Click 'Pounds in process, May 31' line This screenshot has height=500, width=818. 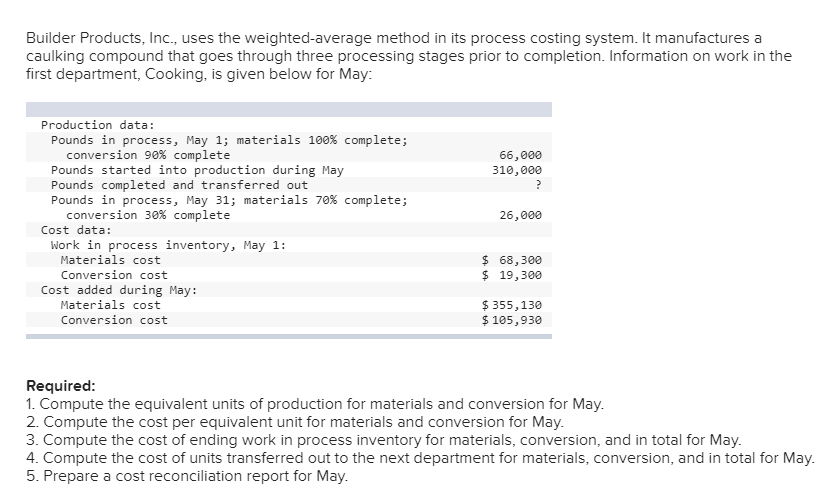click(229, 200)
